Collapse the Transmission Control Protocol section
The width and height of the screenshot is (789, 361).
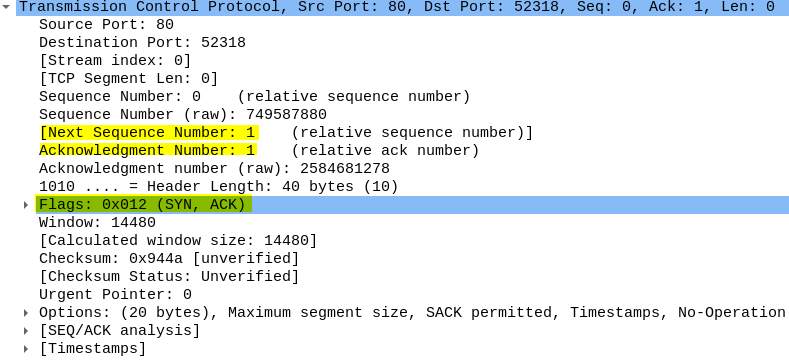coord(6,7)
